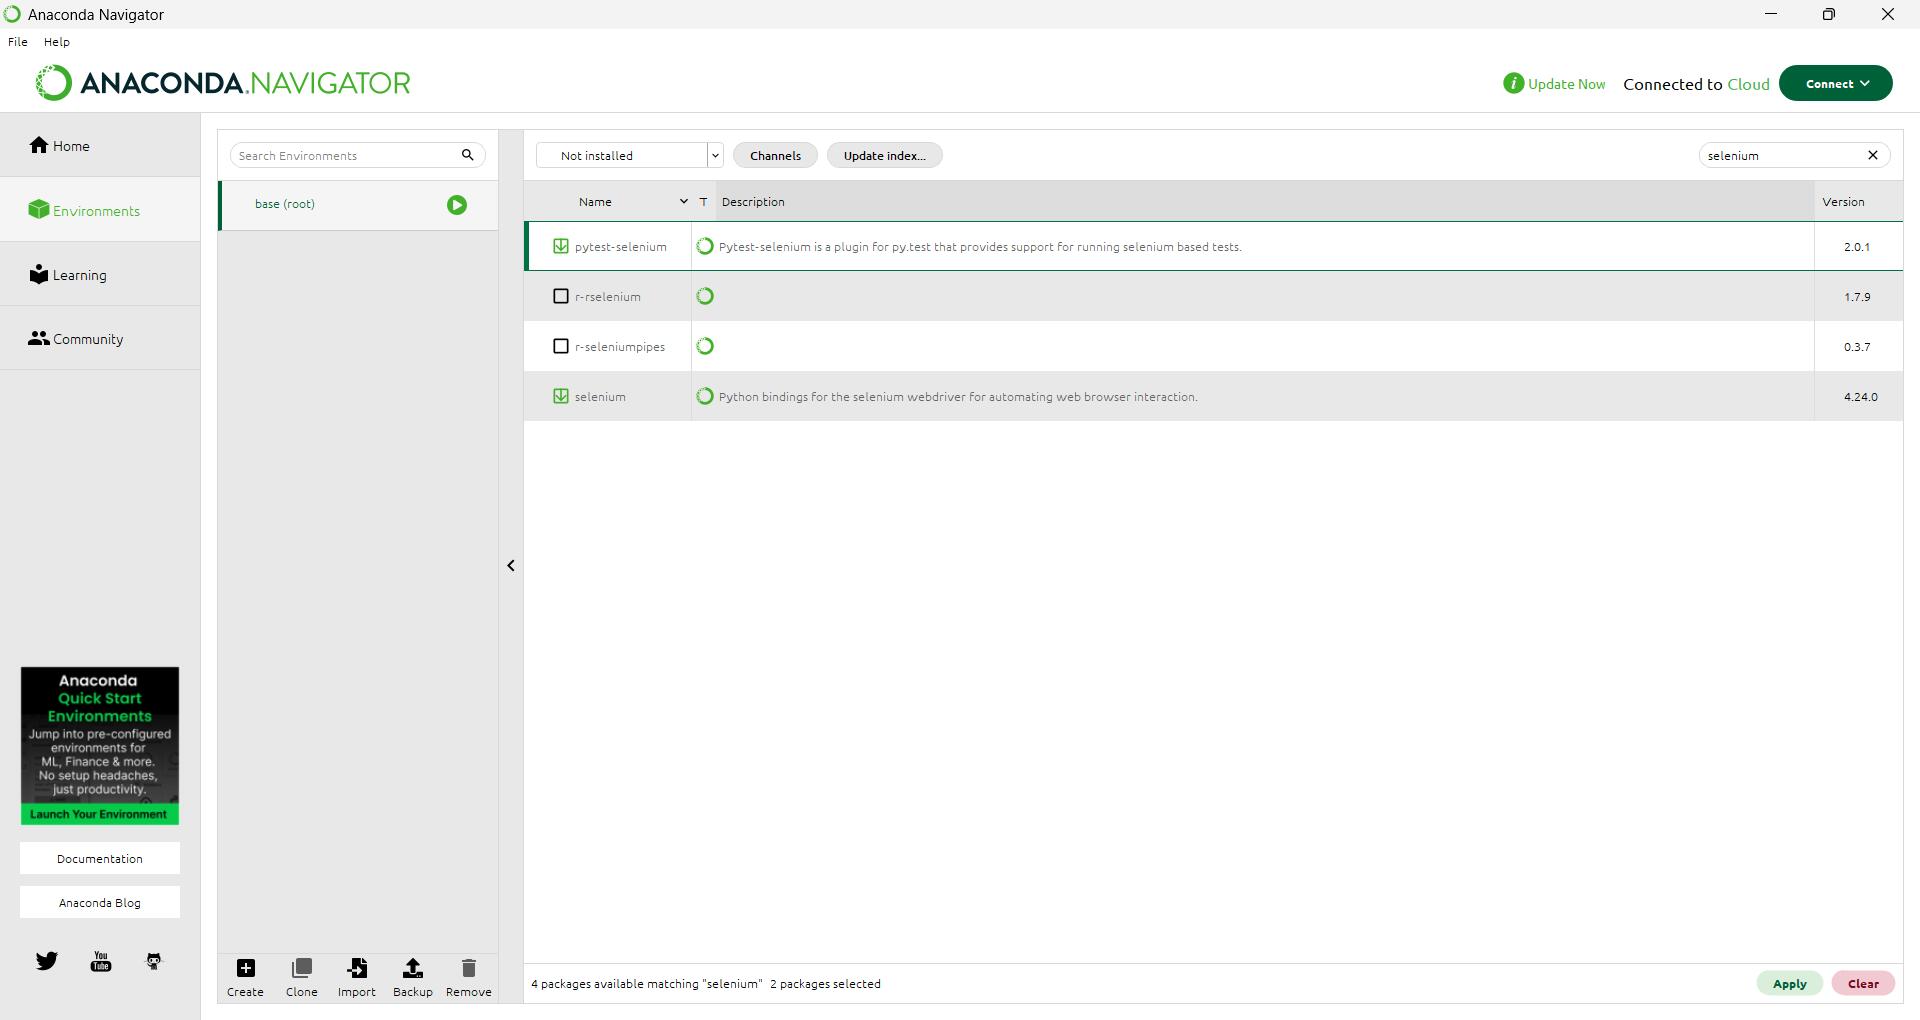
Task: Click the search environments magnifier icon
Action: 467,155
